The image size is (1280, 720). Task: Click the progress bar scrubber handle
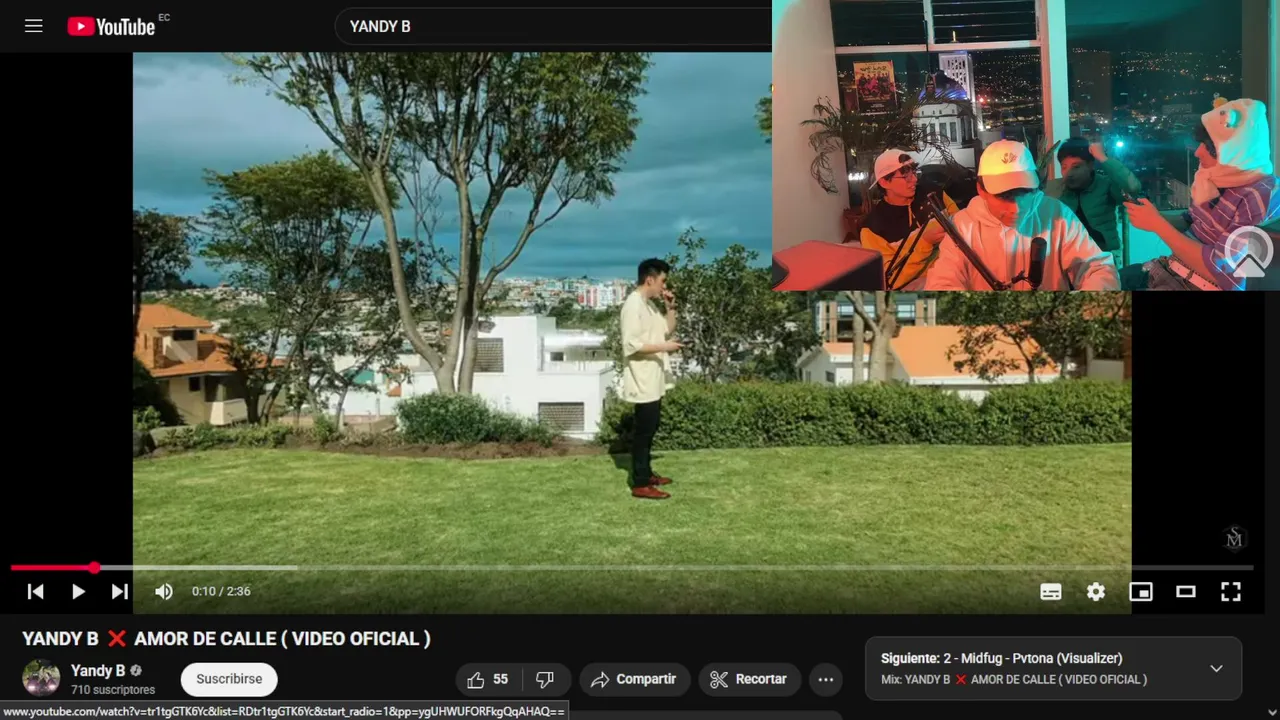point(94,567)
